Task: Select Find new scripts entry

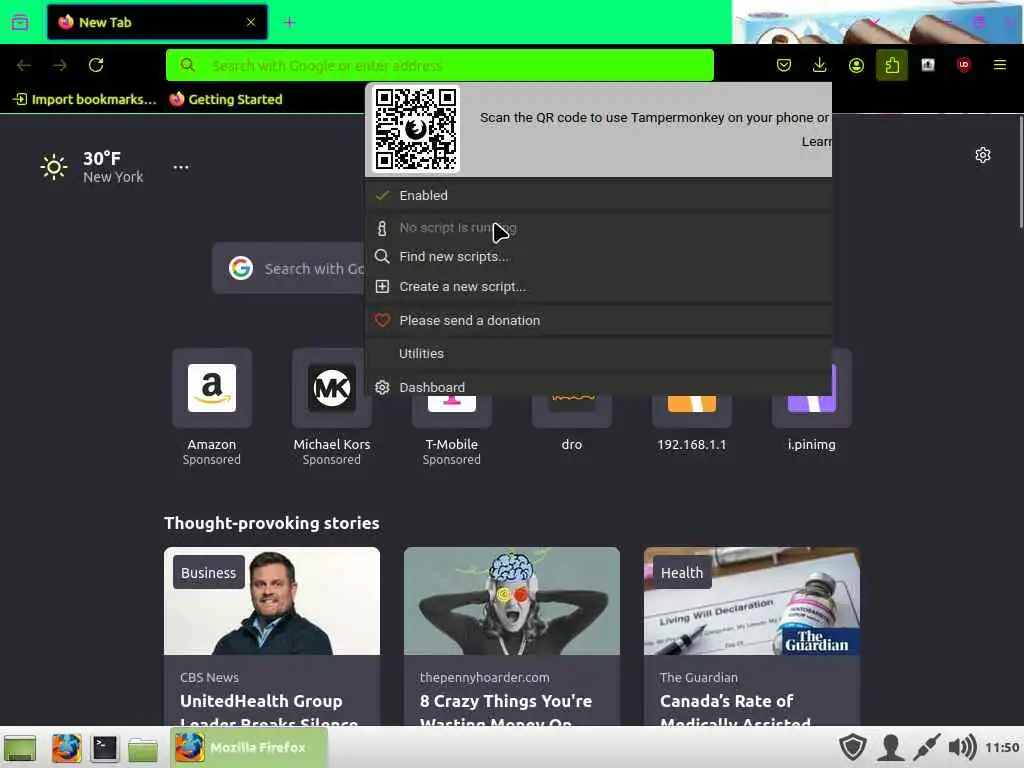Action: click(598, 257)
